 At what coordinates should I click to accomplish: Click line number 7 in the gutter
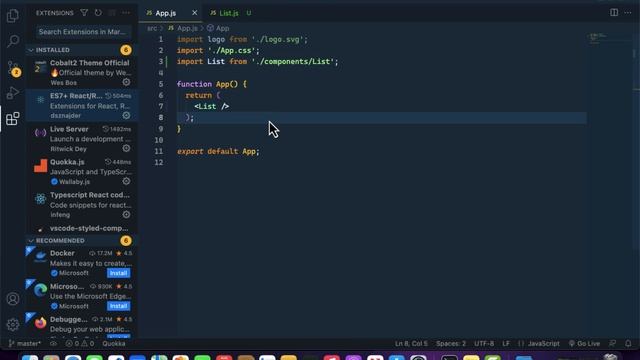[x=161, y=107]
